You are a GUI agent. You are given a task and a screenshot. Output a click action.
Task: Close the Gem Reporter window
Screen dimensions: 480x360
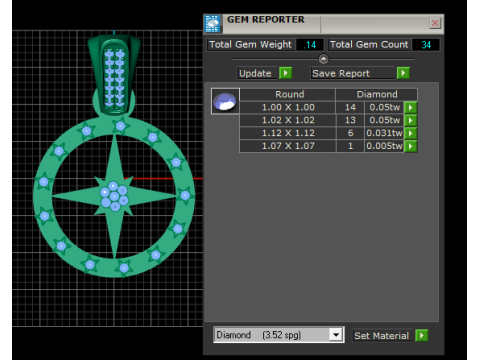[x=435, y=23]
